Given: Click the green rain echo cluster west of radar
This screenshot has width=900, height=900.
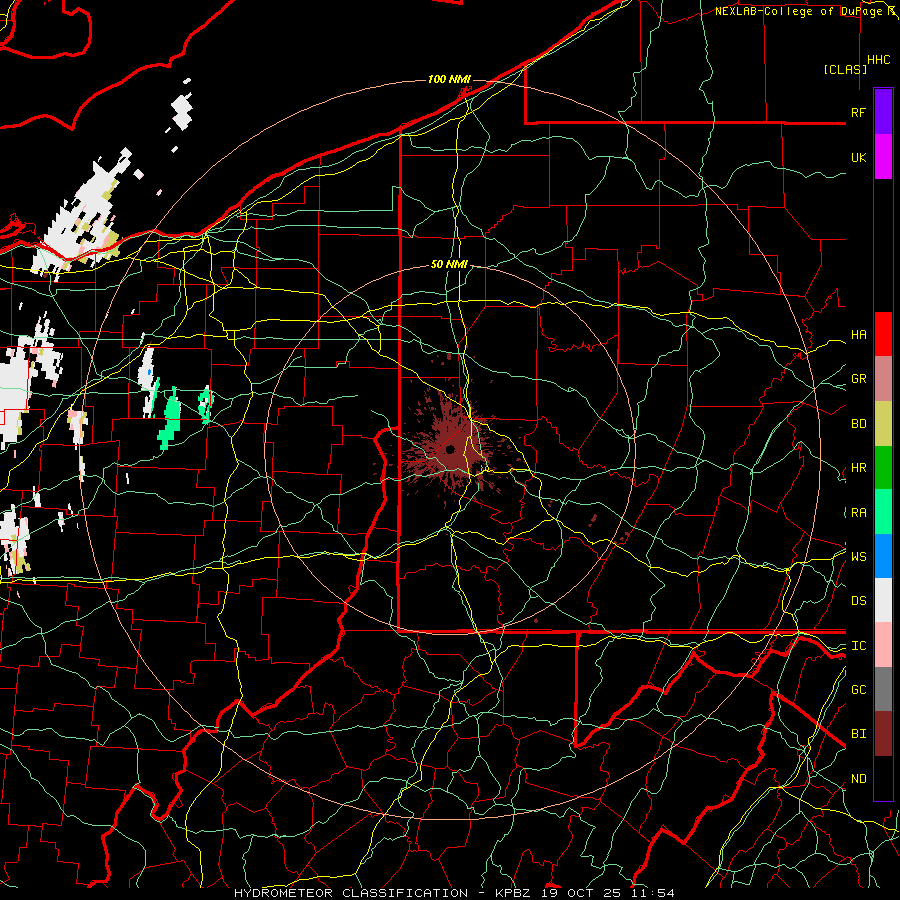Looking at the screenshot, I should pos(171,420).
